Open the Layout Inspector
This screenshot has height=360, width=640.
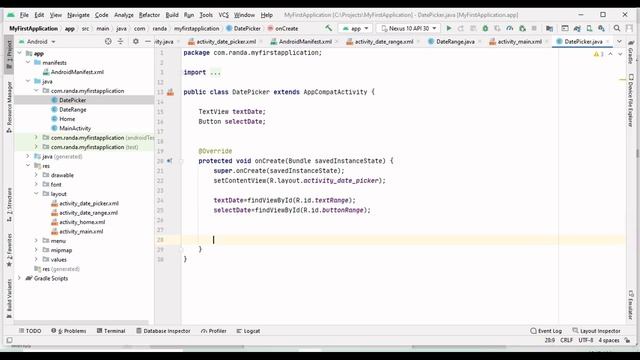pyautogui.click(x=596, y=331)
